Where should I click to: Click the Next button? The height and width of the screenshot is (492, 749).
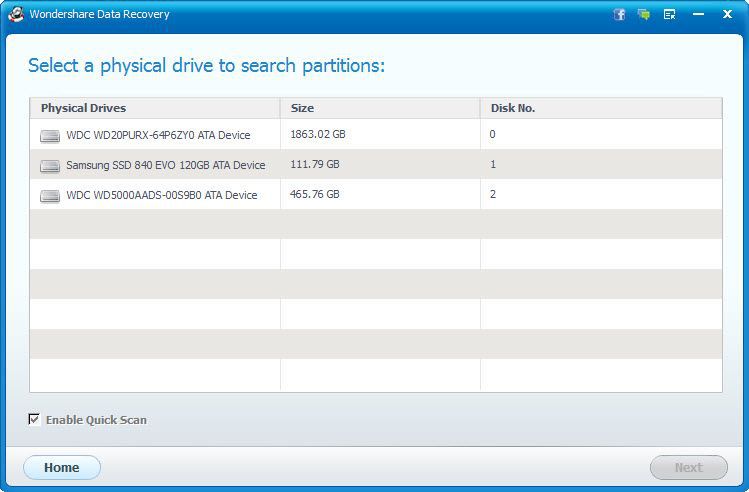pyautogui.click(x=689, y=467)
